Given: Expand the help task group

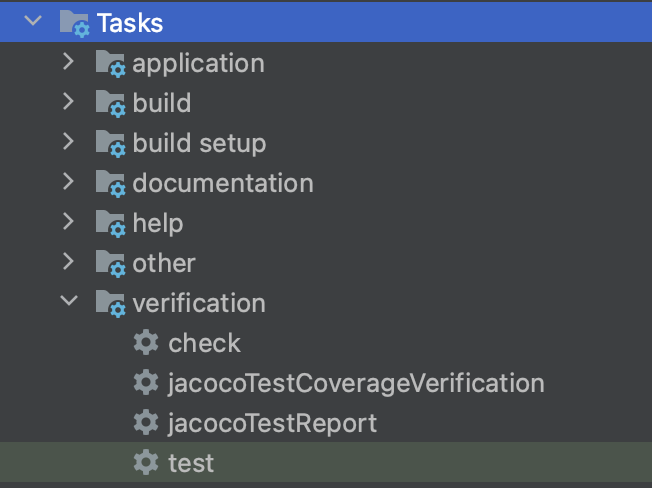Looking at the screenshot, I should [x=69, y=221].
